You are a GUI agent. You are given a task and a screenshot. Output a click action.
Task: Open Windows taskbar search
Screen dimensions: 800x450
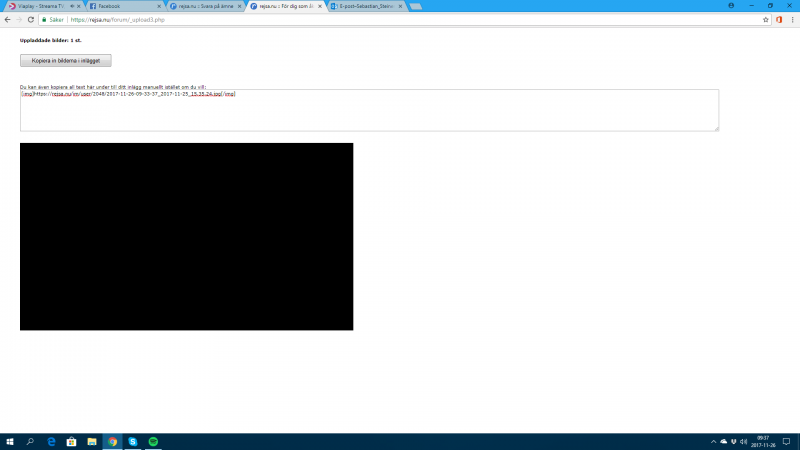[30, 442]
